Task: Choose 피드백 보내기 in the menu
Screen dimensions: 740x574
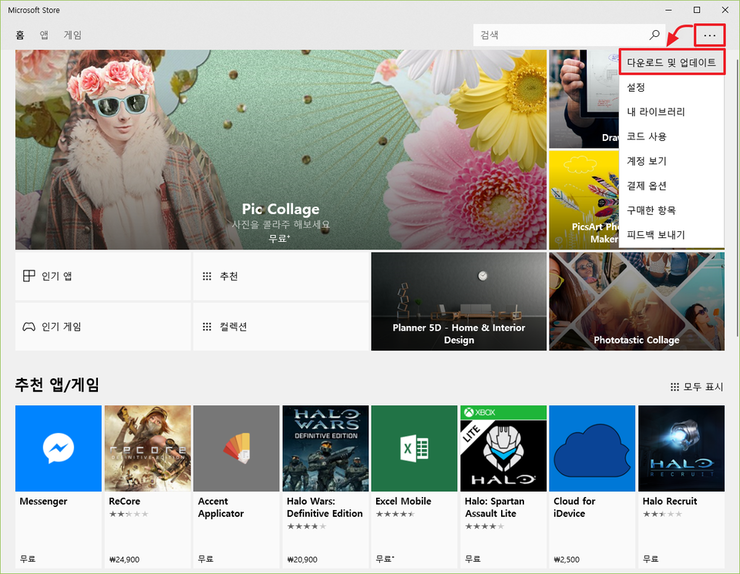Action: (x=672, y=235)
